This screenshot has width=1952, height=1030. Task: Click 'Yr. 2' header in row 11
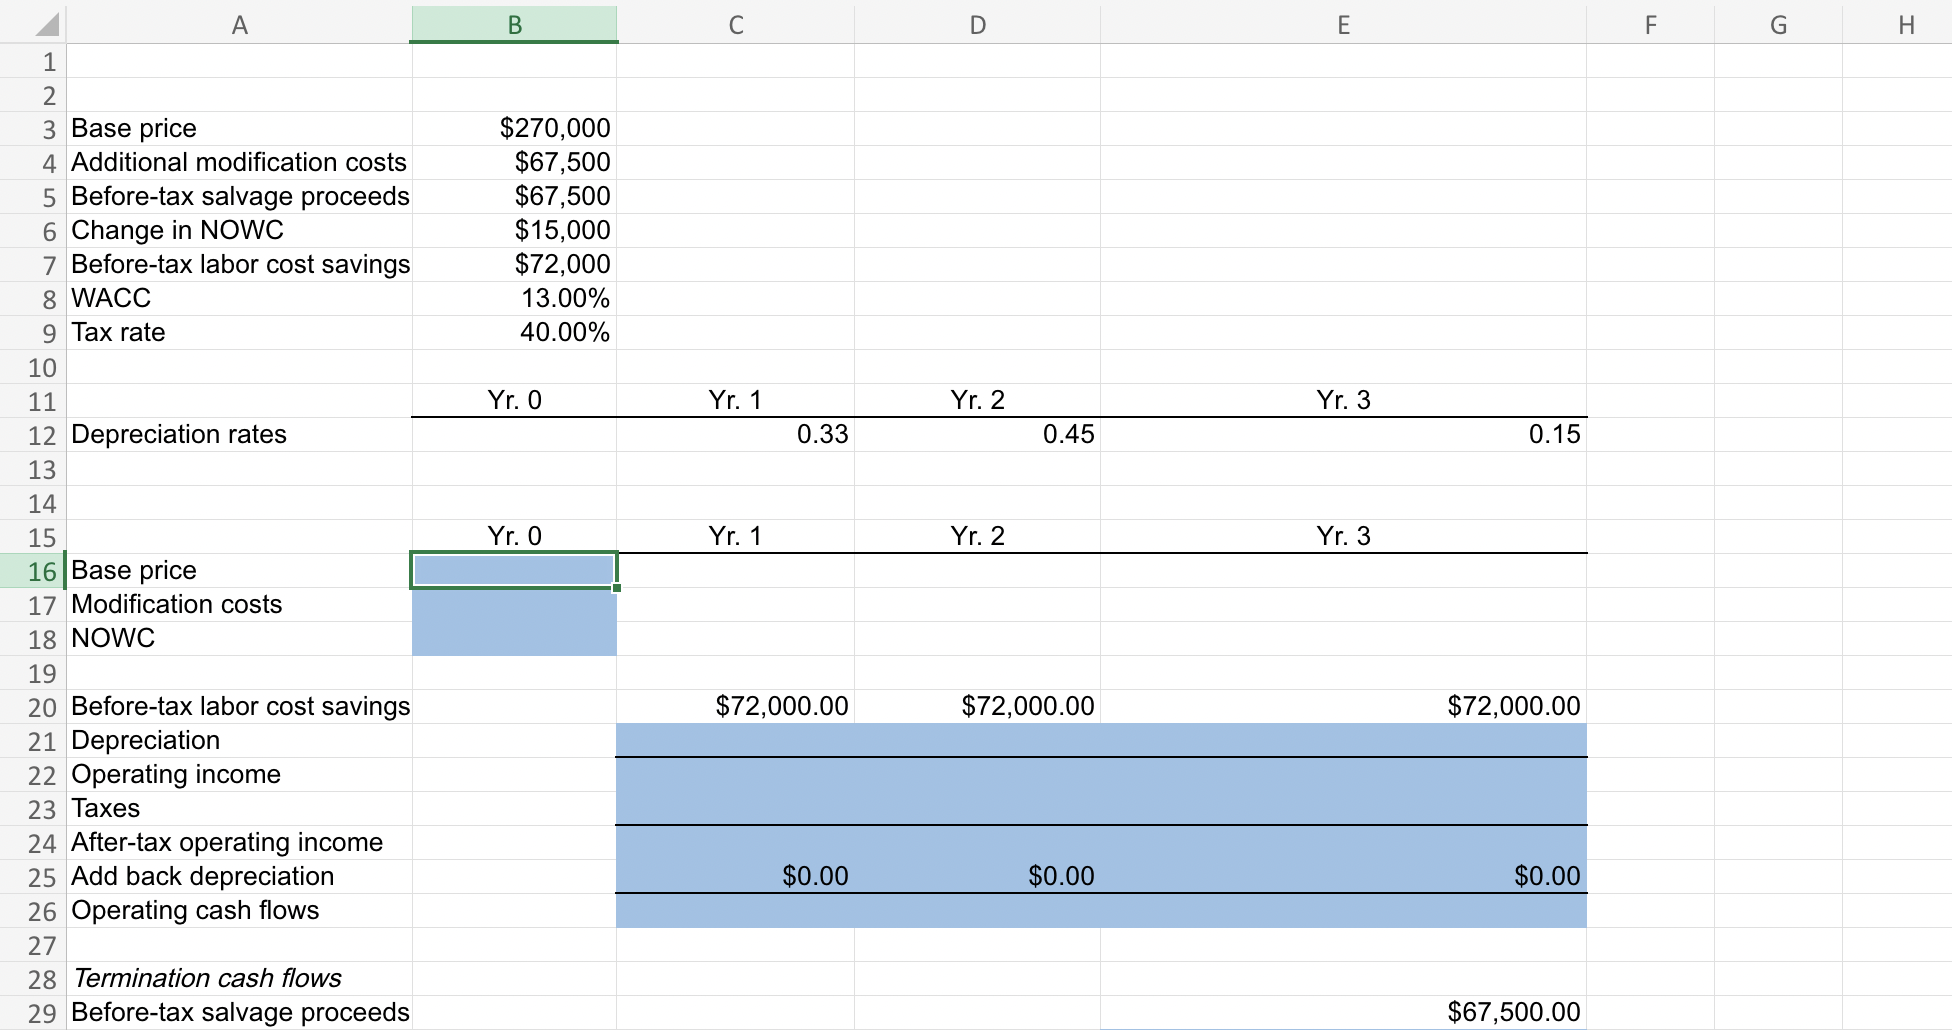[977, 400]
